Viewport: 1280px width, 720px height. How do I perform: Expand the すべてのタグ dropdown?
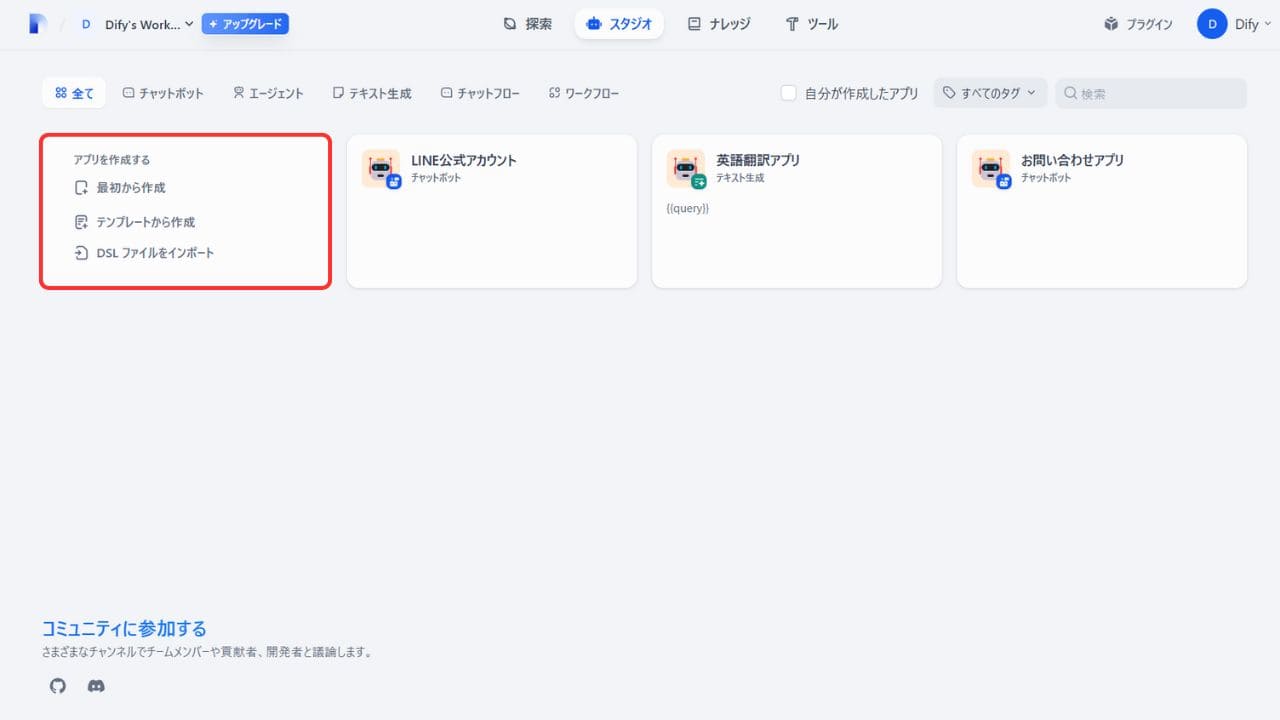990,93
